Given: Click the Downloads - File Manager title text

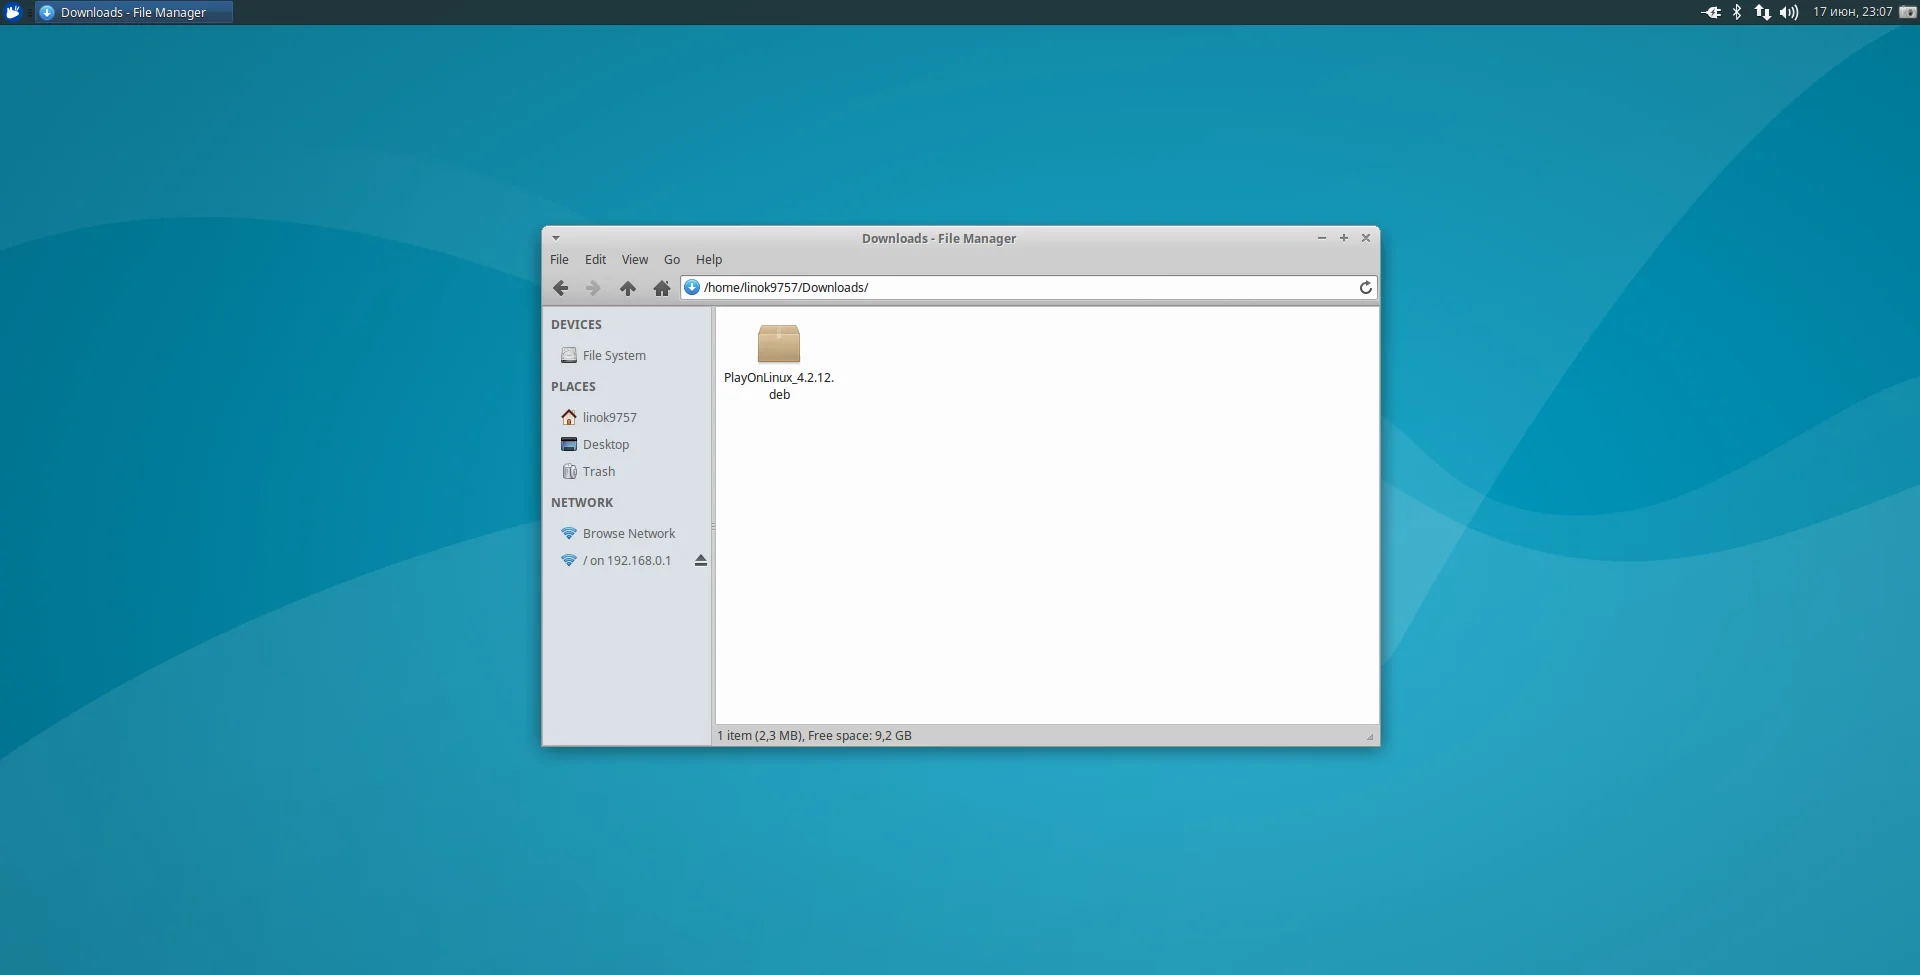Looking at the screenshot, I should pyautogui.click(x=939, y=238).
